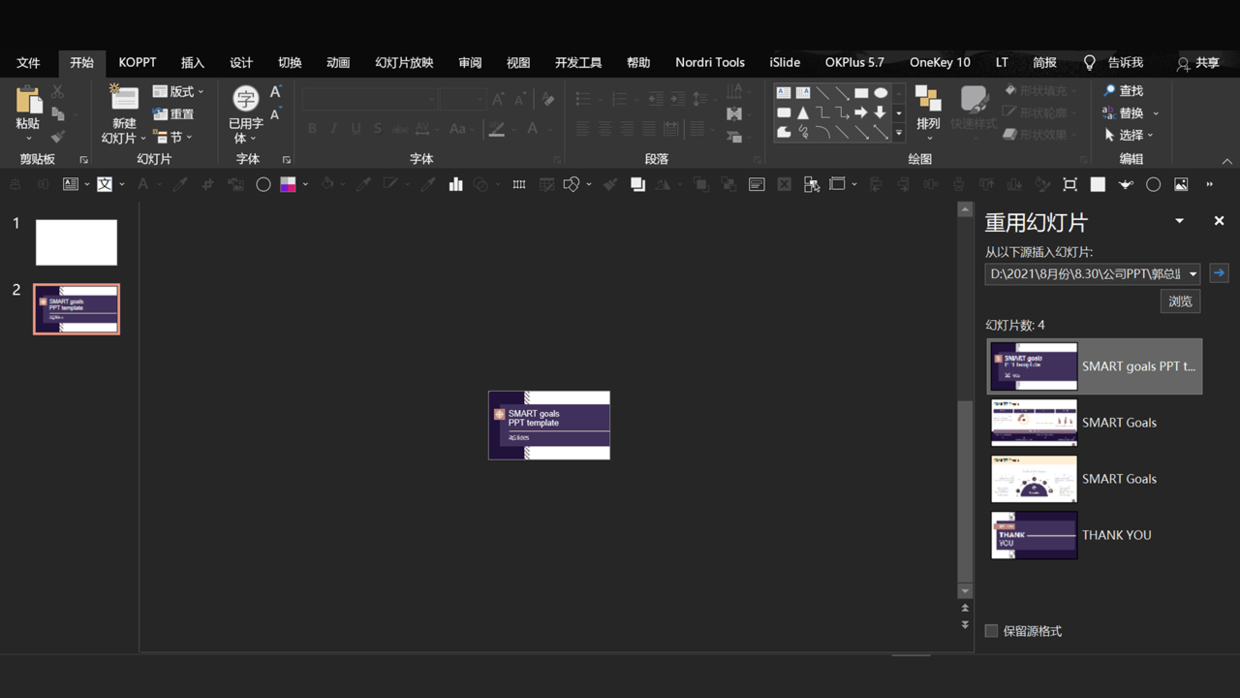The width and height of the screenshot is (1240, 698).
Task: Collapse the ribbon using the chevron
Action: coord(1227,161)
